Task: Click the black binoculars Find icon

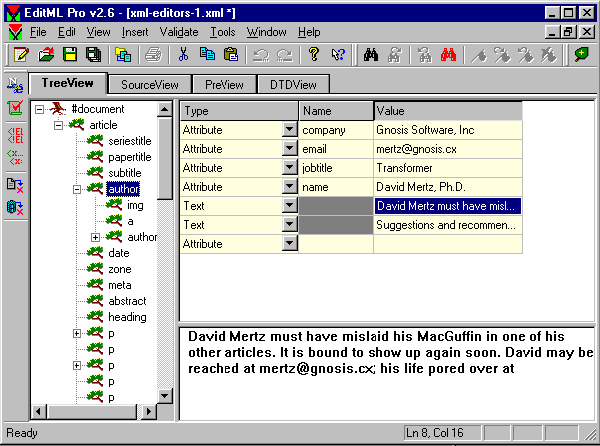Action: [x=371, y=55]
